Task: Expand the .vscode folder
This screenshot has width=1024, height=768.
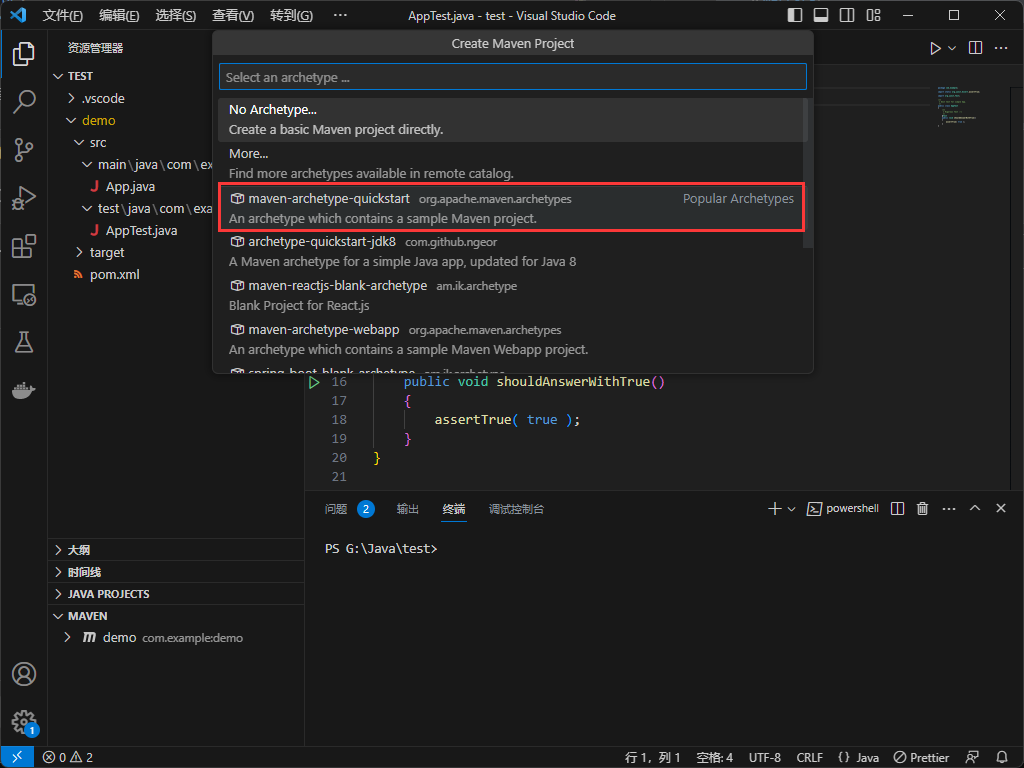Action: tap(102, 98)
